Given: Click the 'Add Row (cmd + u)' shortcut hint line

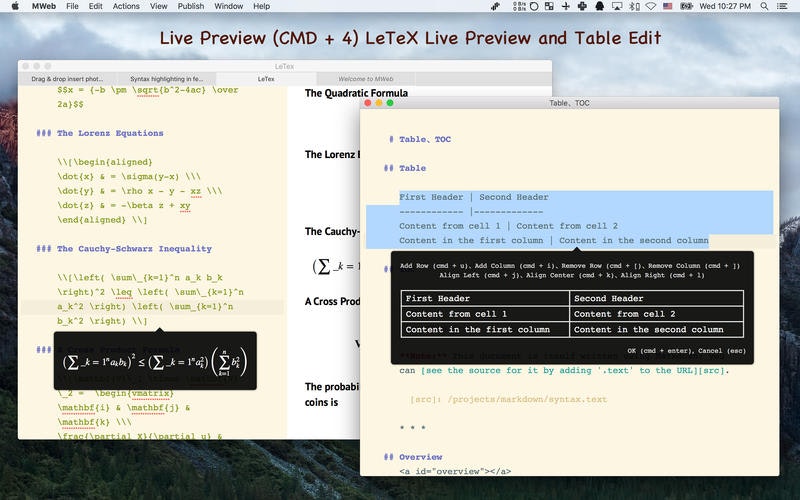Looking at the screenshot, I should tap(569, 266).
